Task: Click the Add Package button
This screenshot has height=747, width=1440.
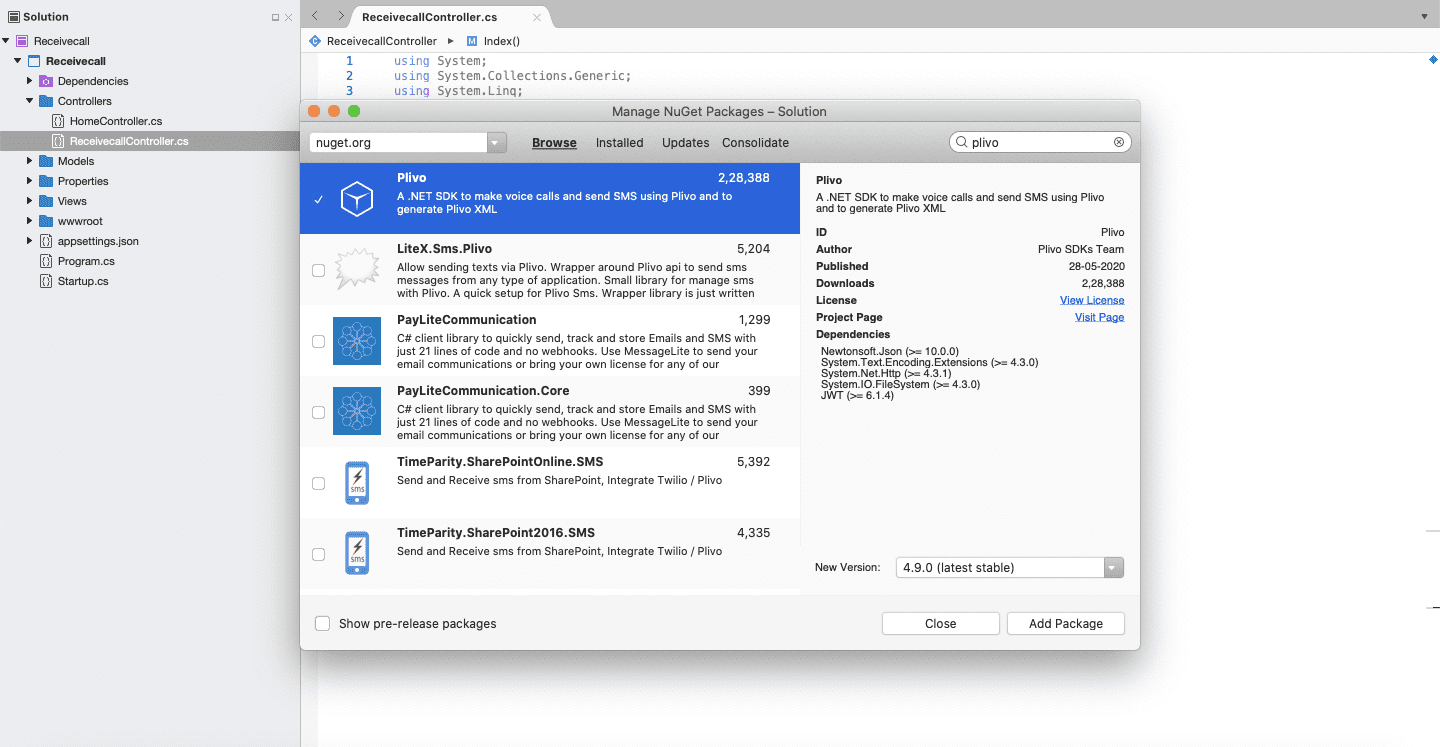Action: [1065, 623]
